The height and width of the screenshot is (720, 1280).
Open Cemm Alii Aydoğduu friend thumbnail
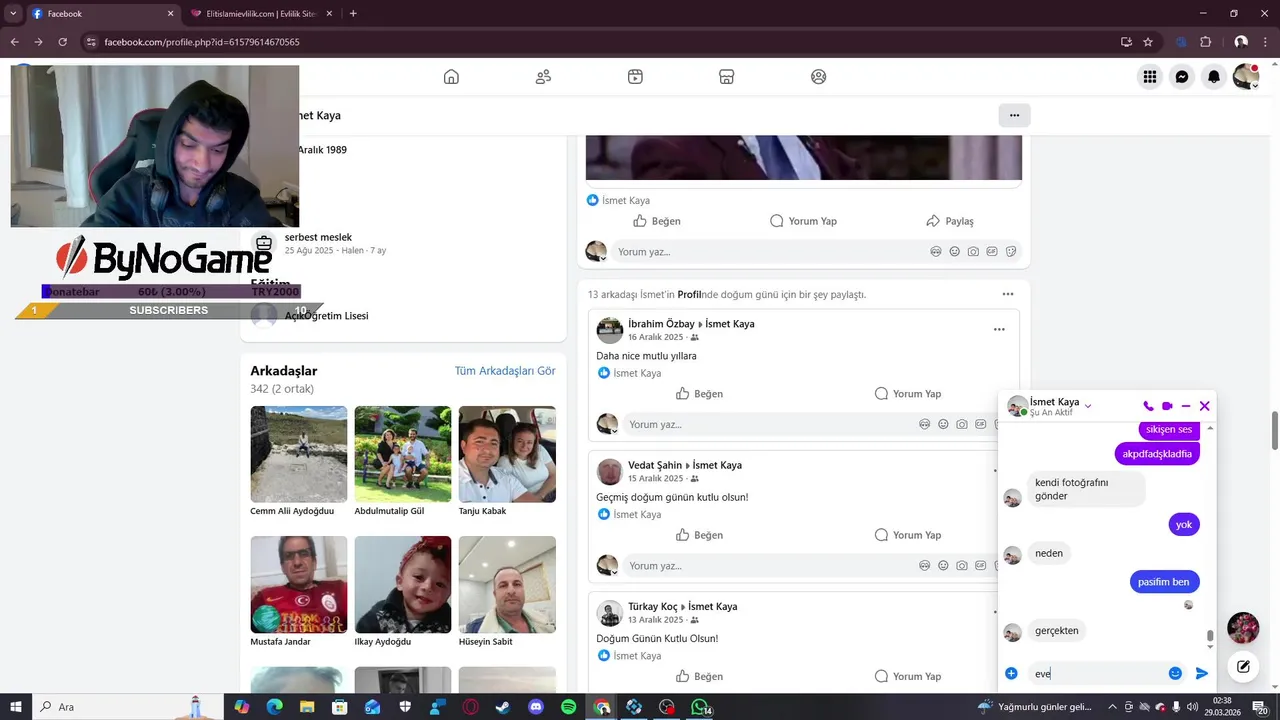tap(299, 454)
